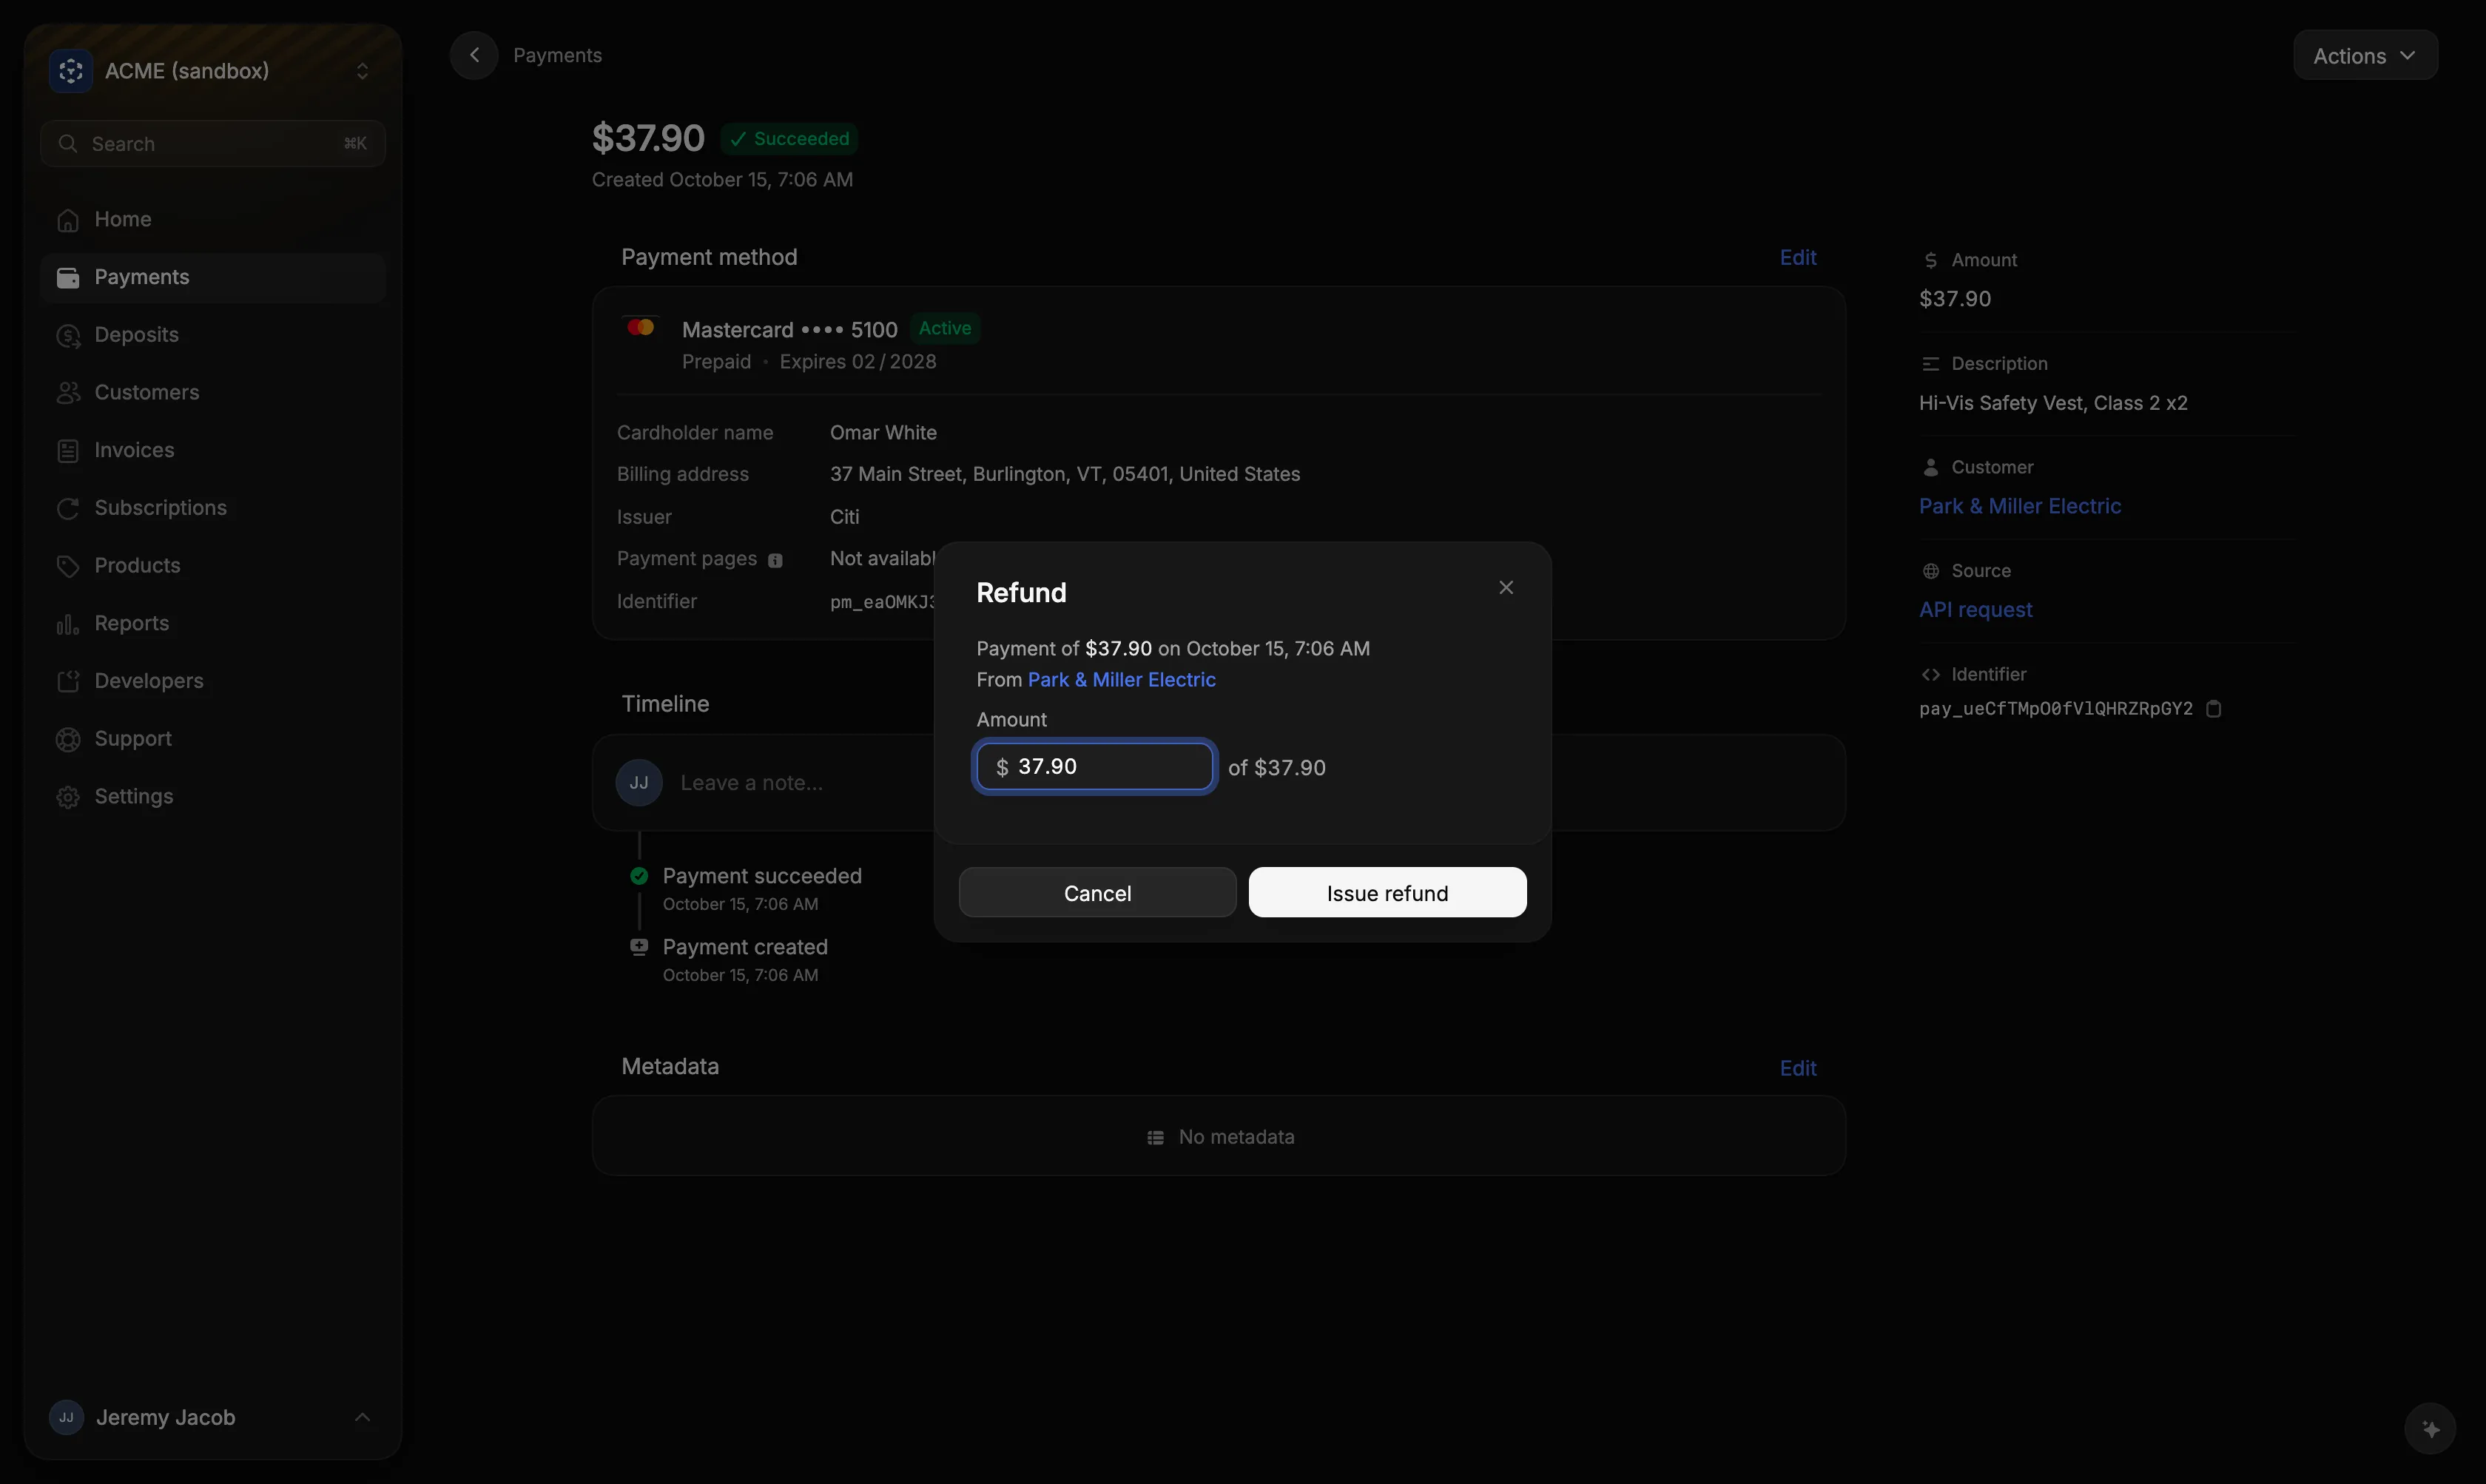2486x1484 pixels.
Task: Click the Leave a note field
Action: coord(751,782)
